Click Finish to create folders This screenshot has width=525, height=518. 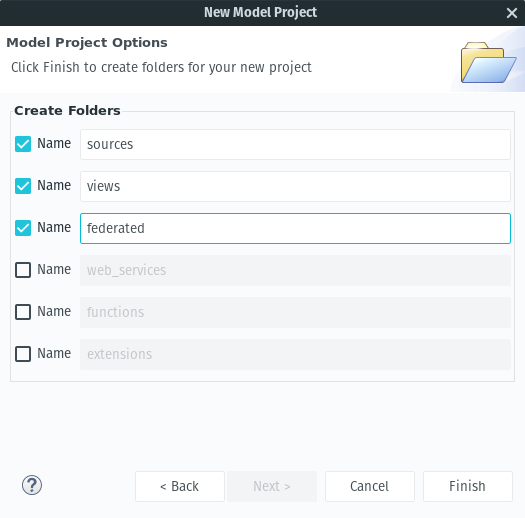(x=468, y=487)
